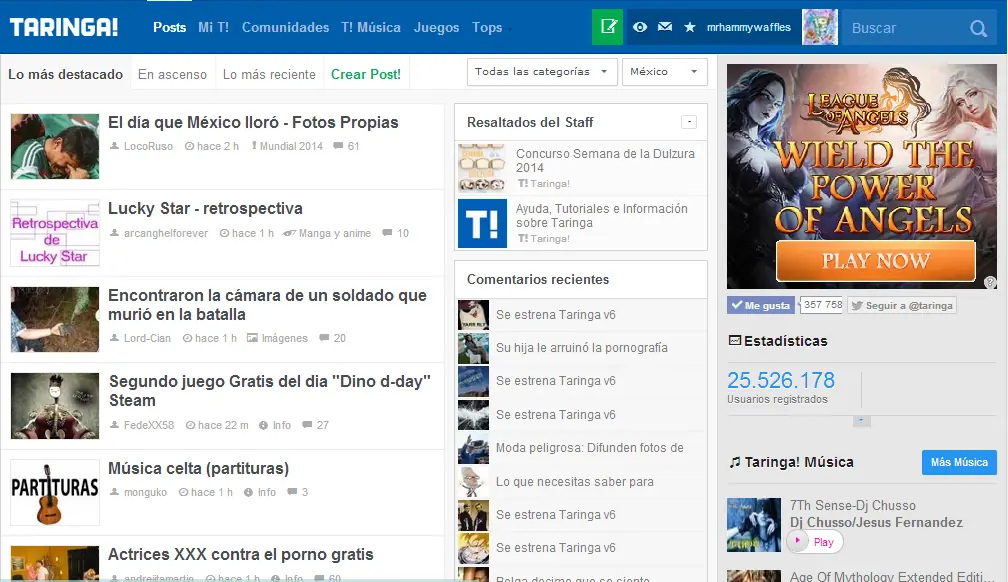Open the Lucky Star - retrospectiva post
This screenshot has width=1008, height=582.
pyautogui.click(x=205, y=208)
